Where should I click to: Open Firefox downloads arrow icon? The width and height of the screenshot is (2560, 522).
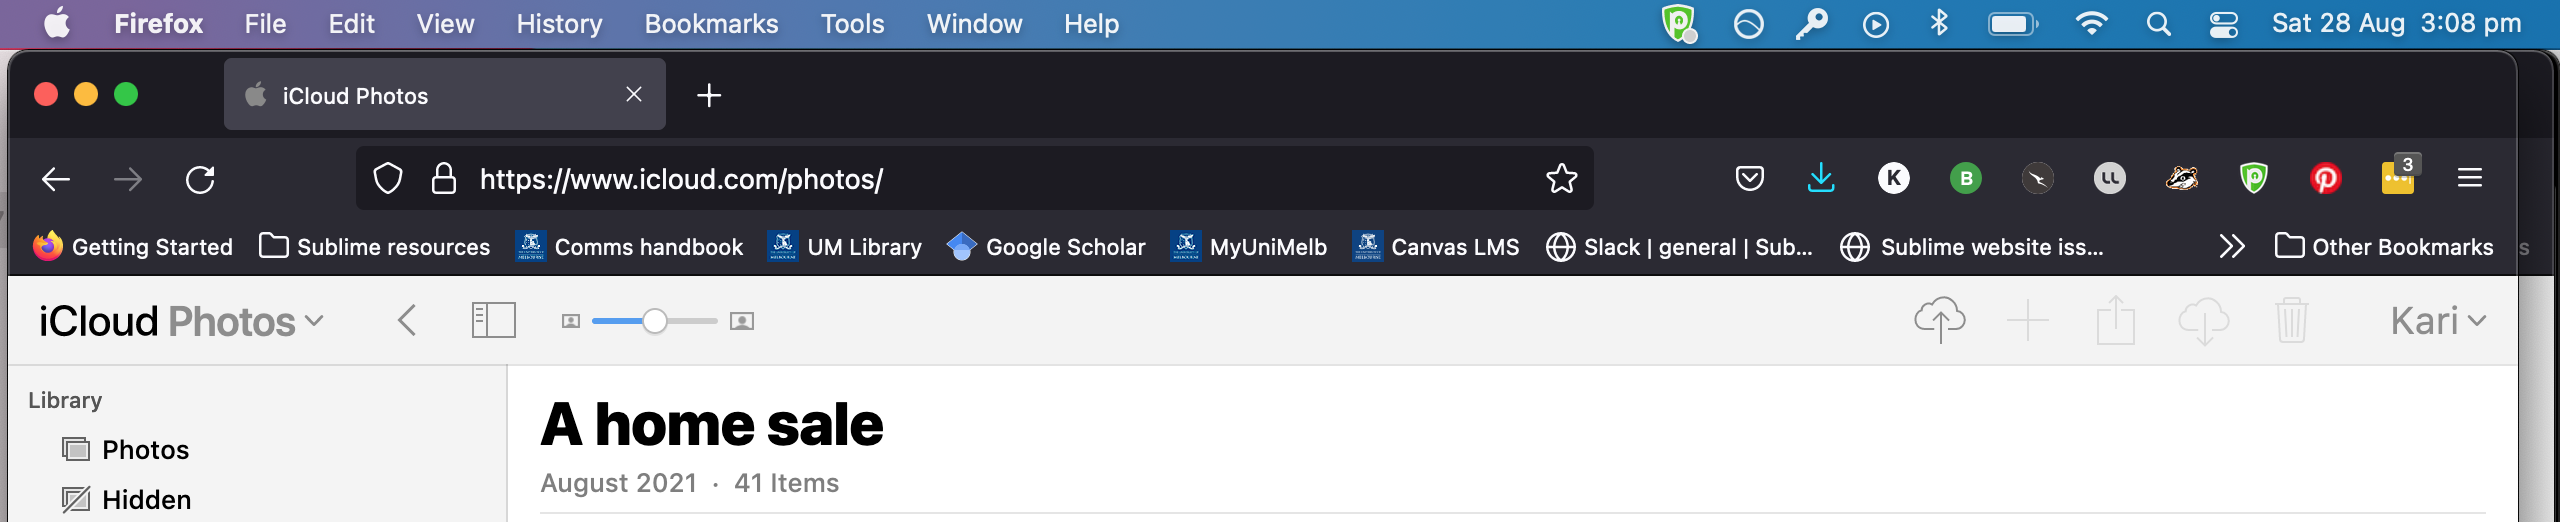[x=1821, y=179]
